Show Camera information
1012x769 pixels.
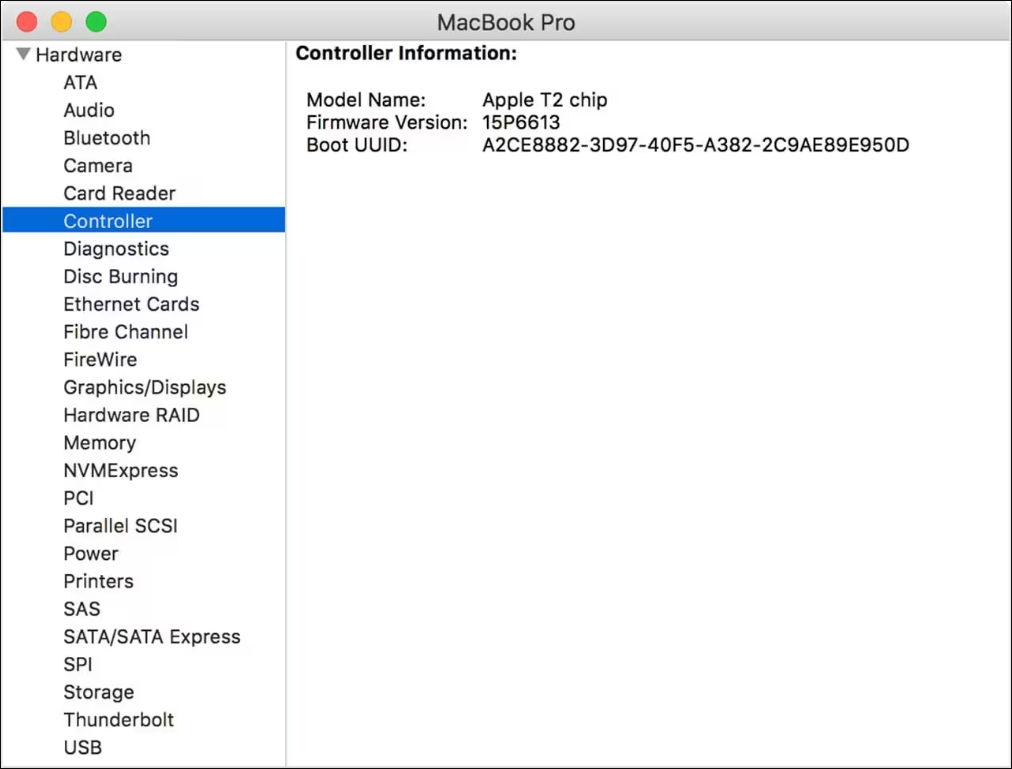tap(98, 166)
